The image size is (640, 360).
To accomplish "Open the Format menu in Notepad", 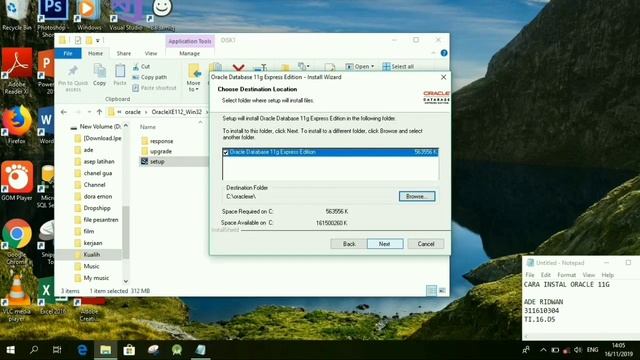I will pos(567,275).
